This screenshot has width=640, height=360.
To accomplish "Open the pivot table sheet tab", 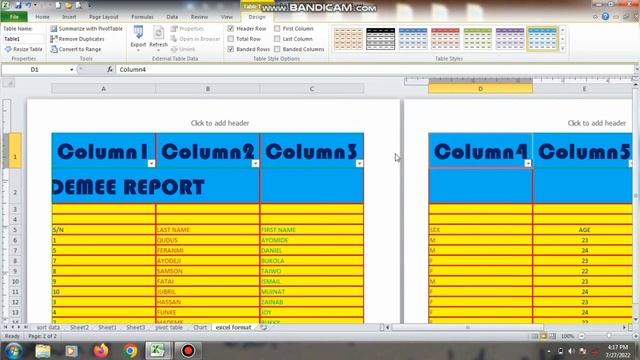I will point(169,327).
